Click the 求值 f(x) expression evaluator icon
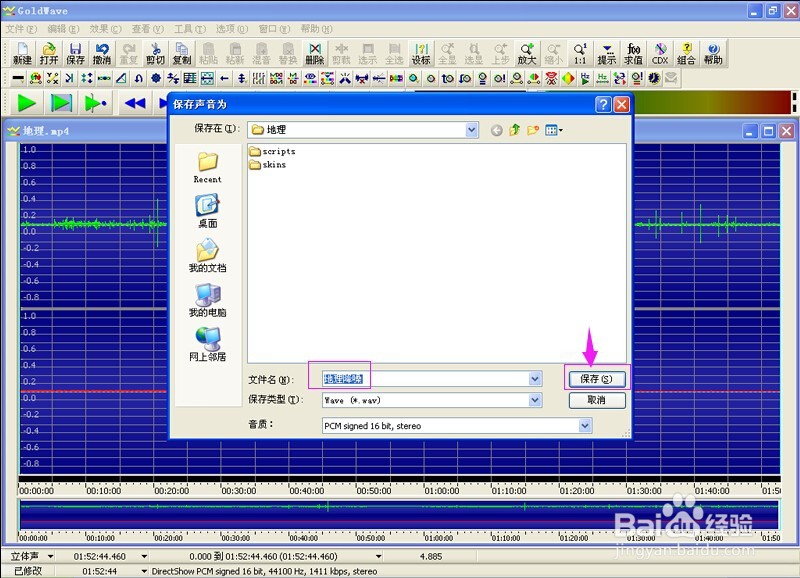This screenshot has height=578, width=800. 633,54
